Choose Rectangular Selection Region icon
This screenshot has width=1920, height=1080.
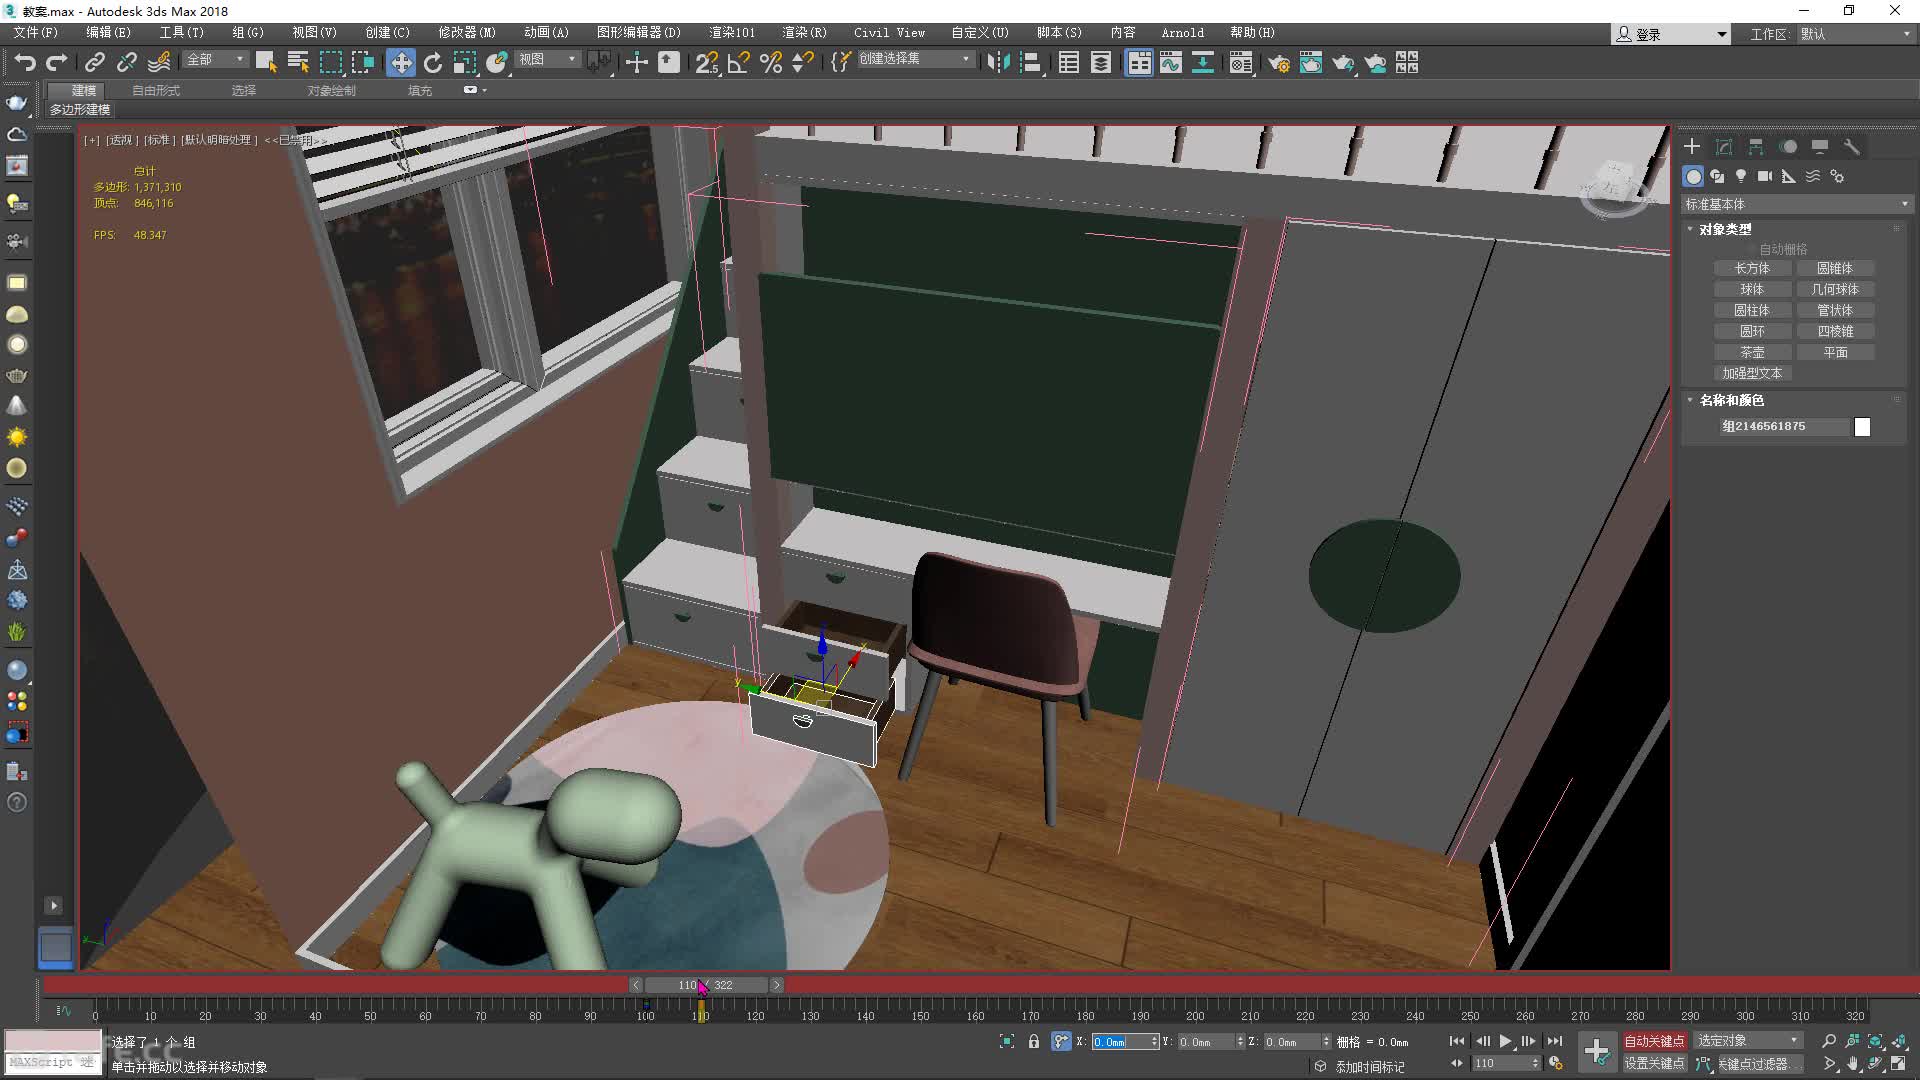click(x=330, y=63)
